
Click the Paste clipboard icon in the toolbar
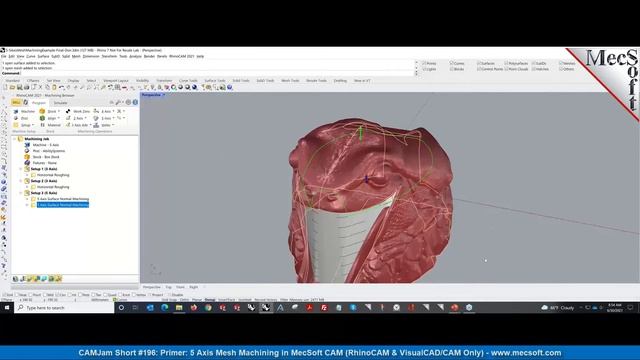point(54,87)
